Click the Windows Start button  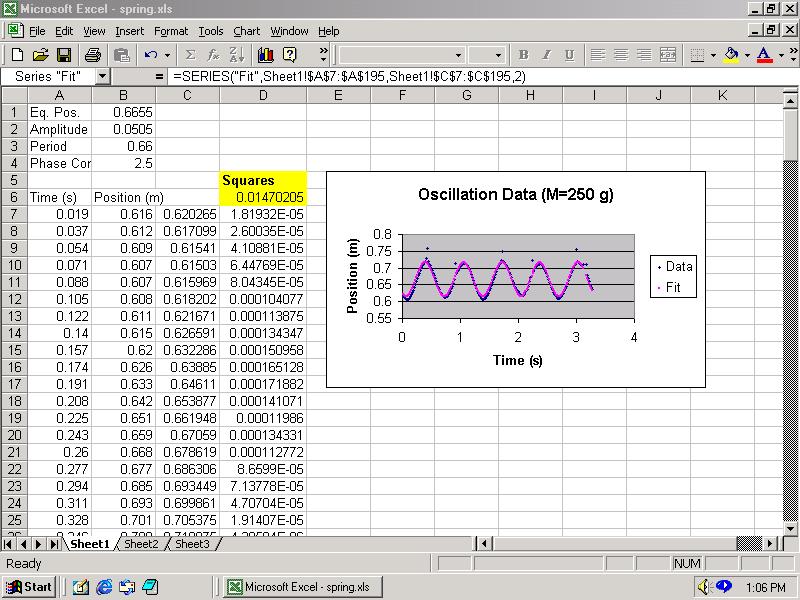28,587
